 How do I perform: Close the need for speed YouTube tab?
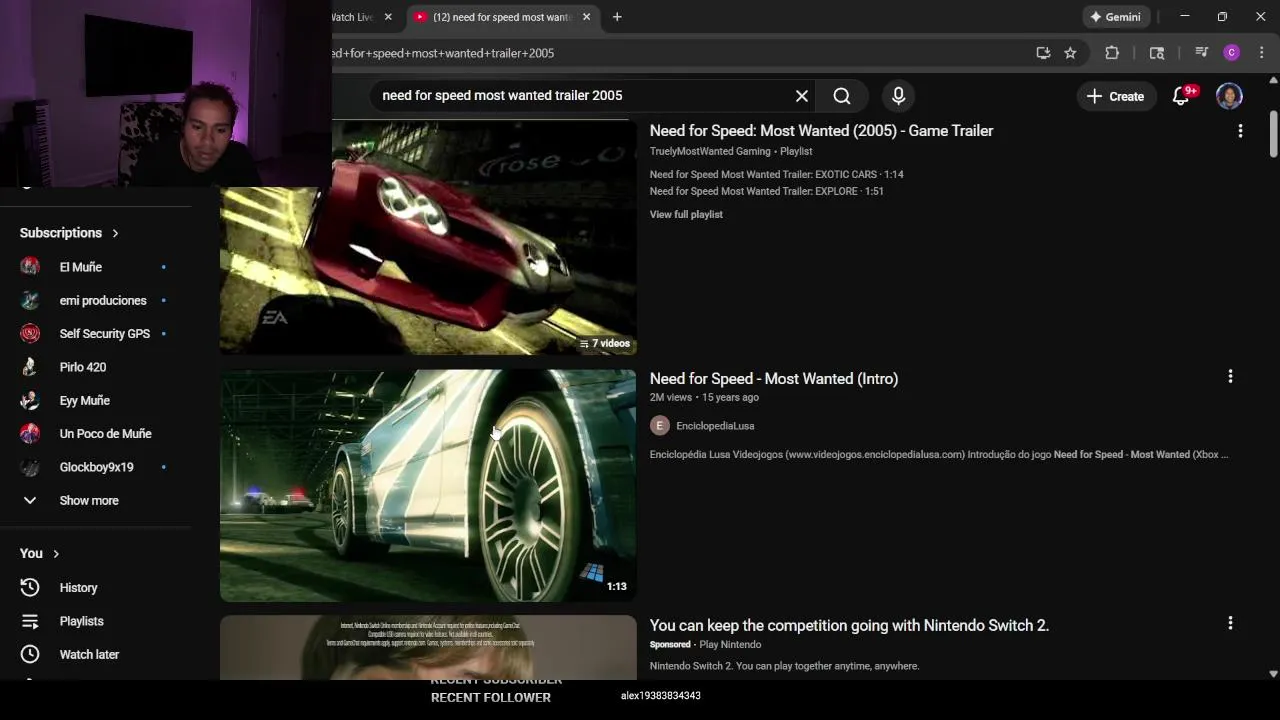coord(586,17)
